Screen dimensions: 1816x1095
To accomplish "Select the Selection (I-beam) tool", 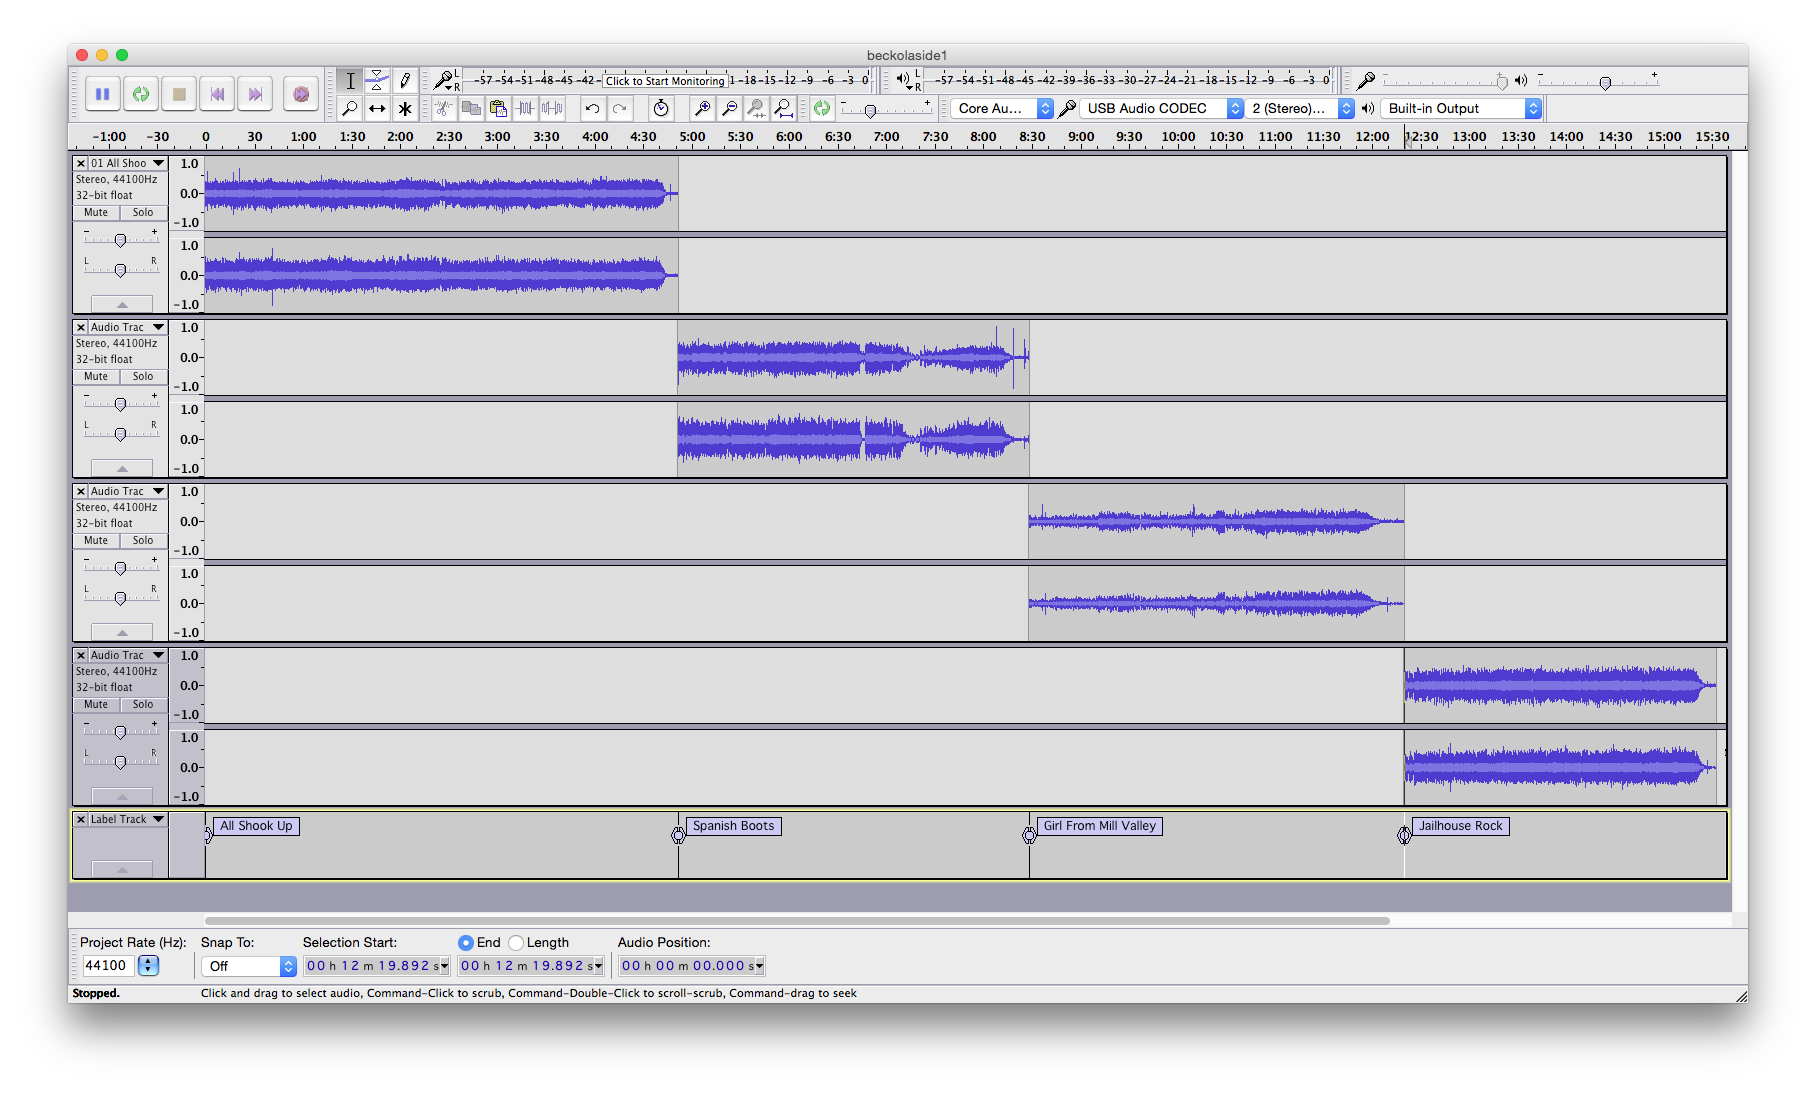I will (350, 81).
